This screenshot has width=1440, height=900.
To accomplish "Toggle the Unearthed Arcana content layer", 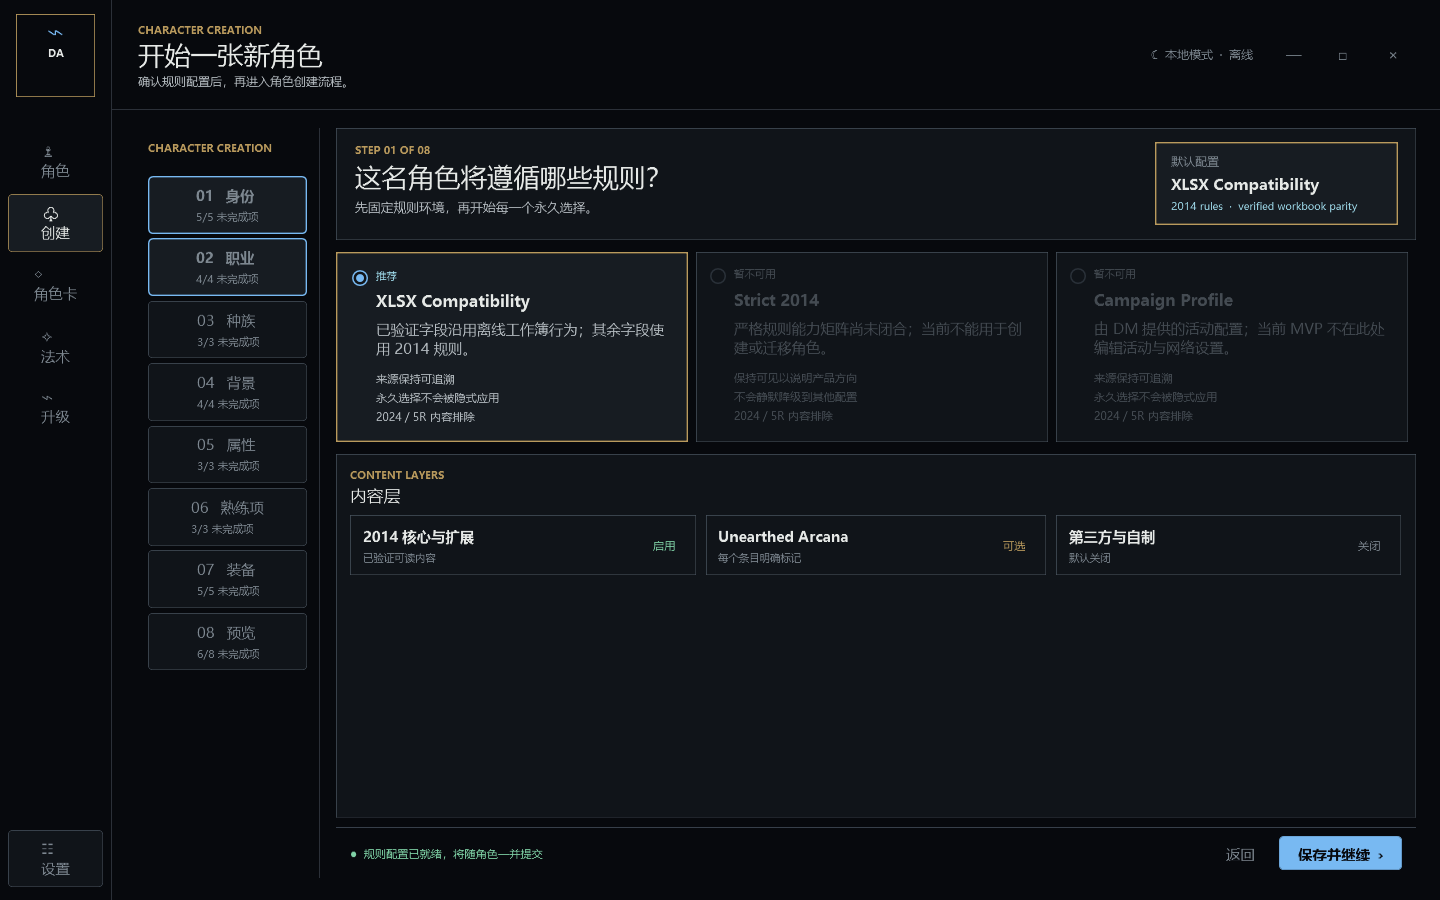I will (876, 545).
